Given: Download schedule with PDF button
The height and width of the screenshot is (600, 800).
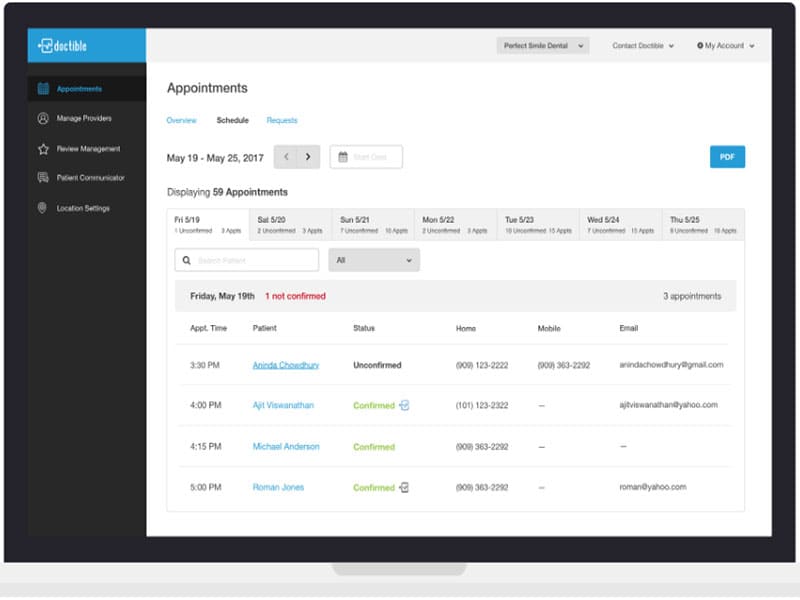Looking at the screenshot, I should 727,157.
